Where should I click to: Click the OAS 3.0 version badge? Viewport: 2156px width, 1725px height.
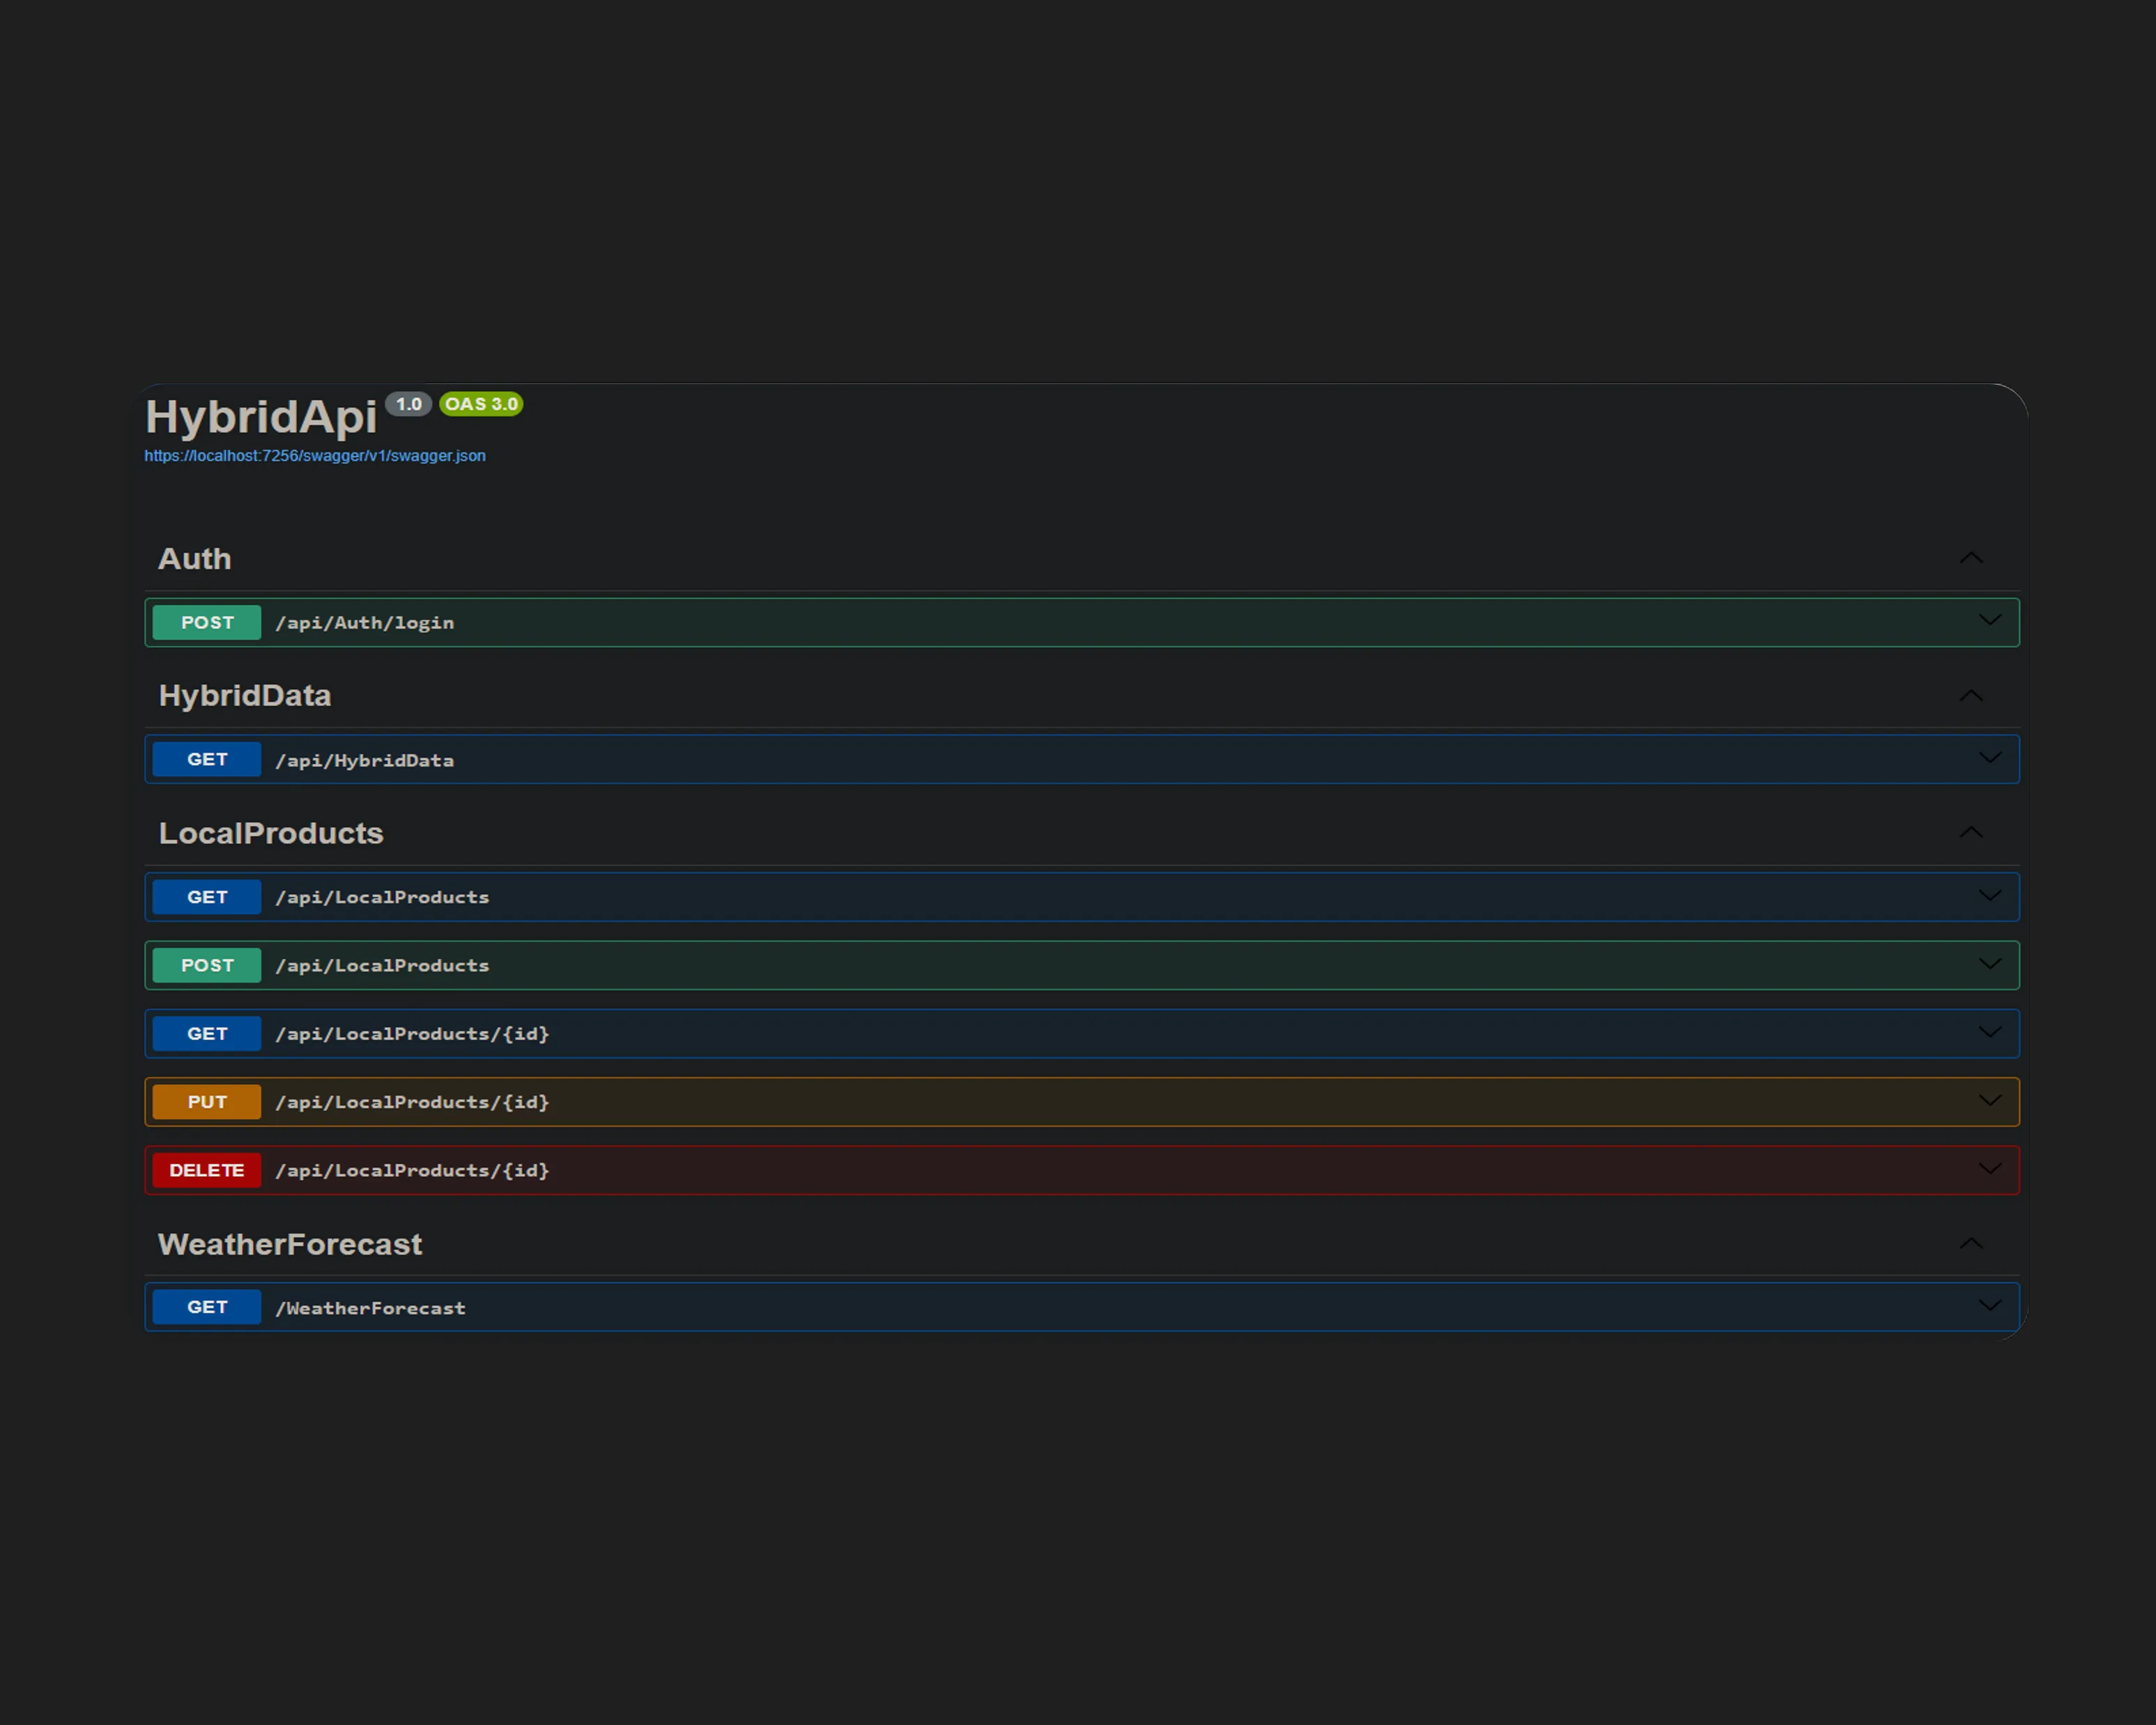tap(481, 404)
